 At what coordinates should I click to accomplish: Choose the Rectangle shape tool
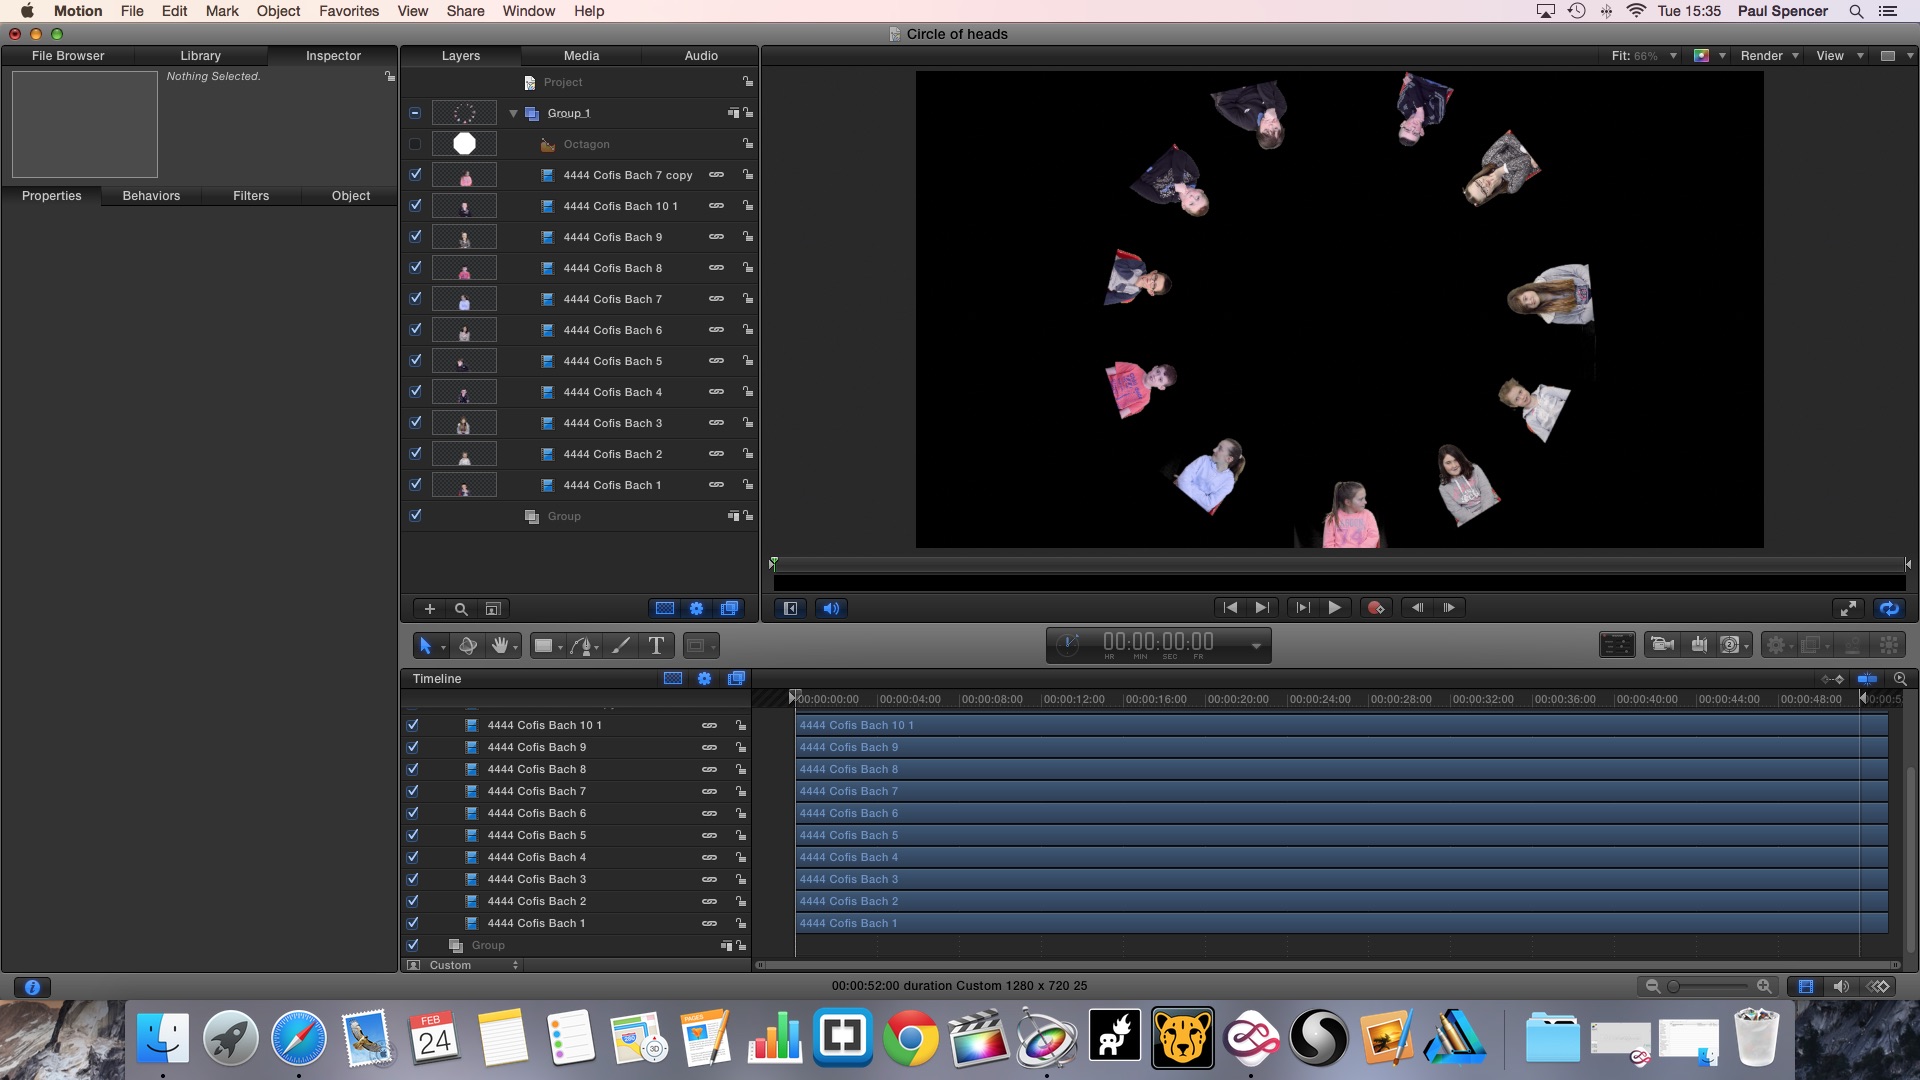[543, 645]
